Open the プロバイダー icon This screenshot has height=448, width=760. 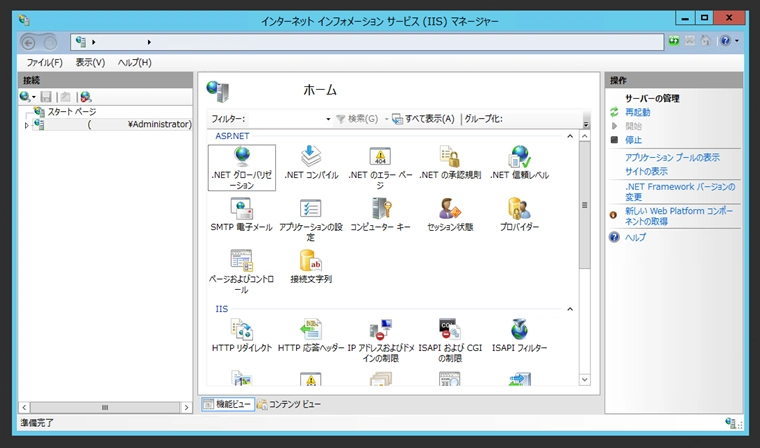click(x=519, y=215)
